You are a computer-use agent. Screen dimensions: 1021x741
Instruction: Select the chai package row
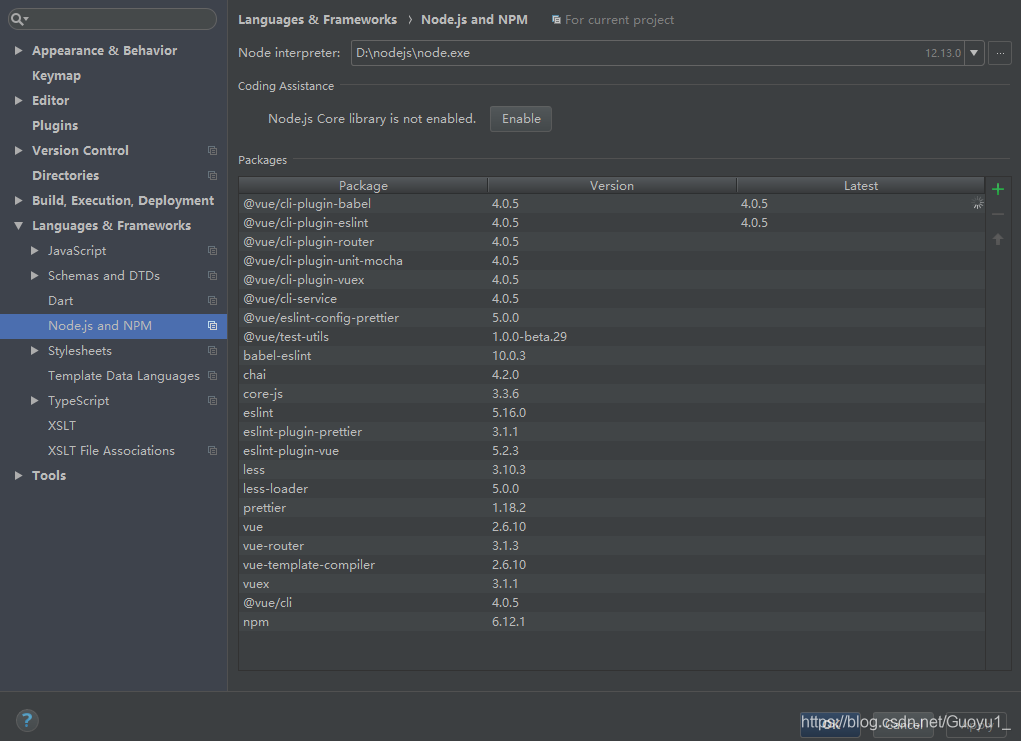[611, 374]
